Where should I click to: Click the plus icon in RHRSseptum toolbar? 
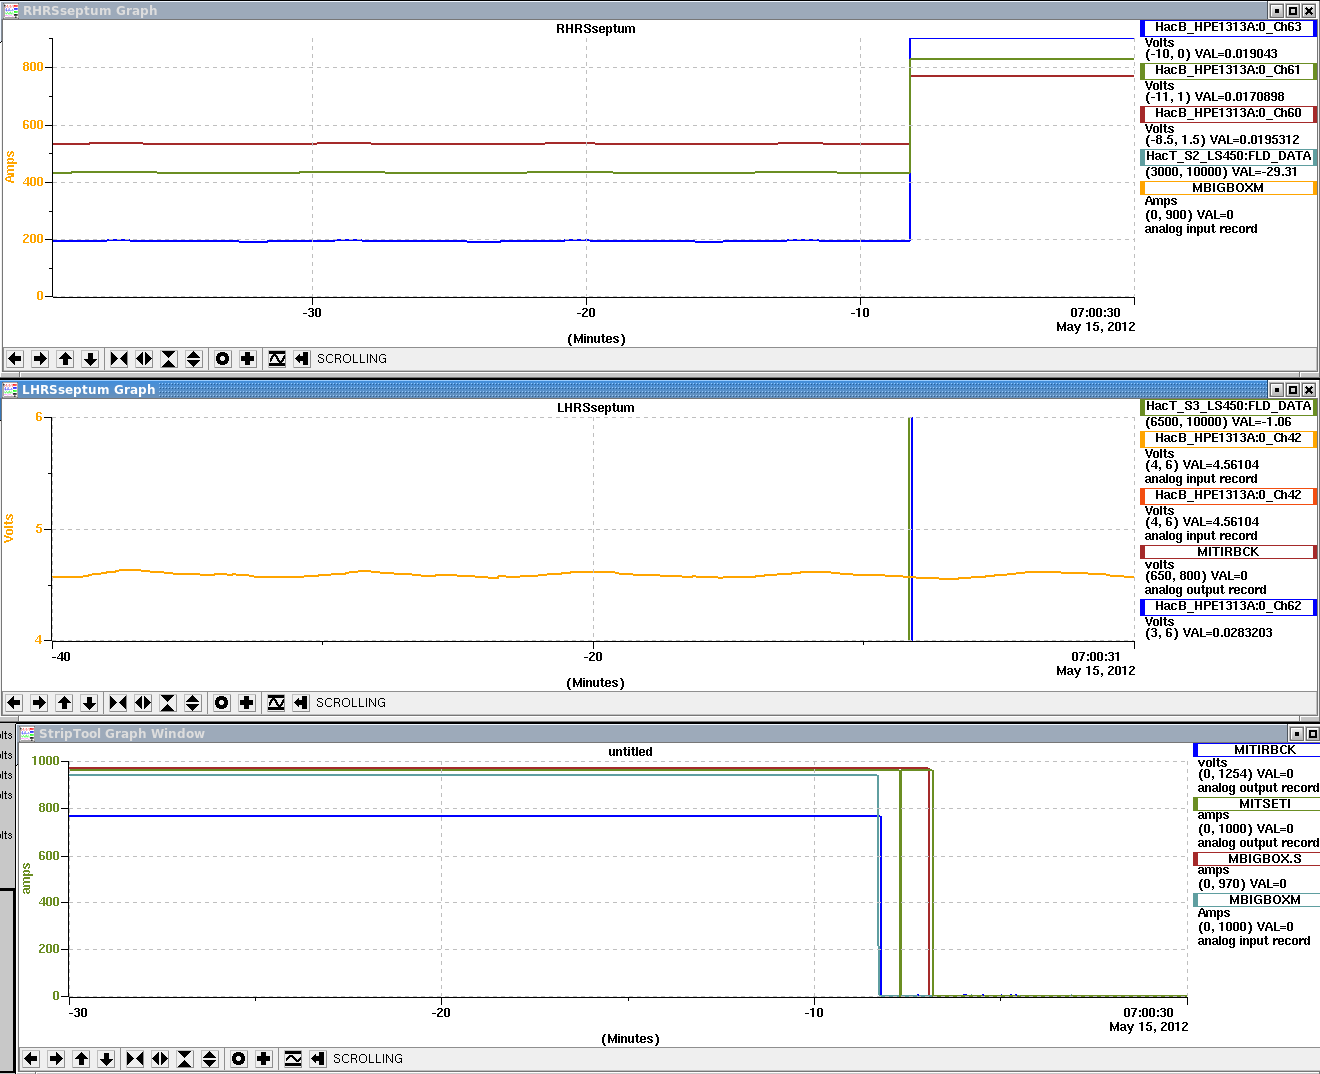pos(248,358)
